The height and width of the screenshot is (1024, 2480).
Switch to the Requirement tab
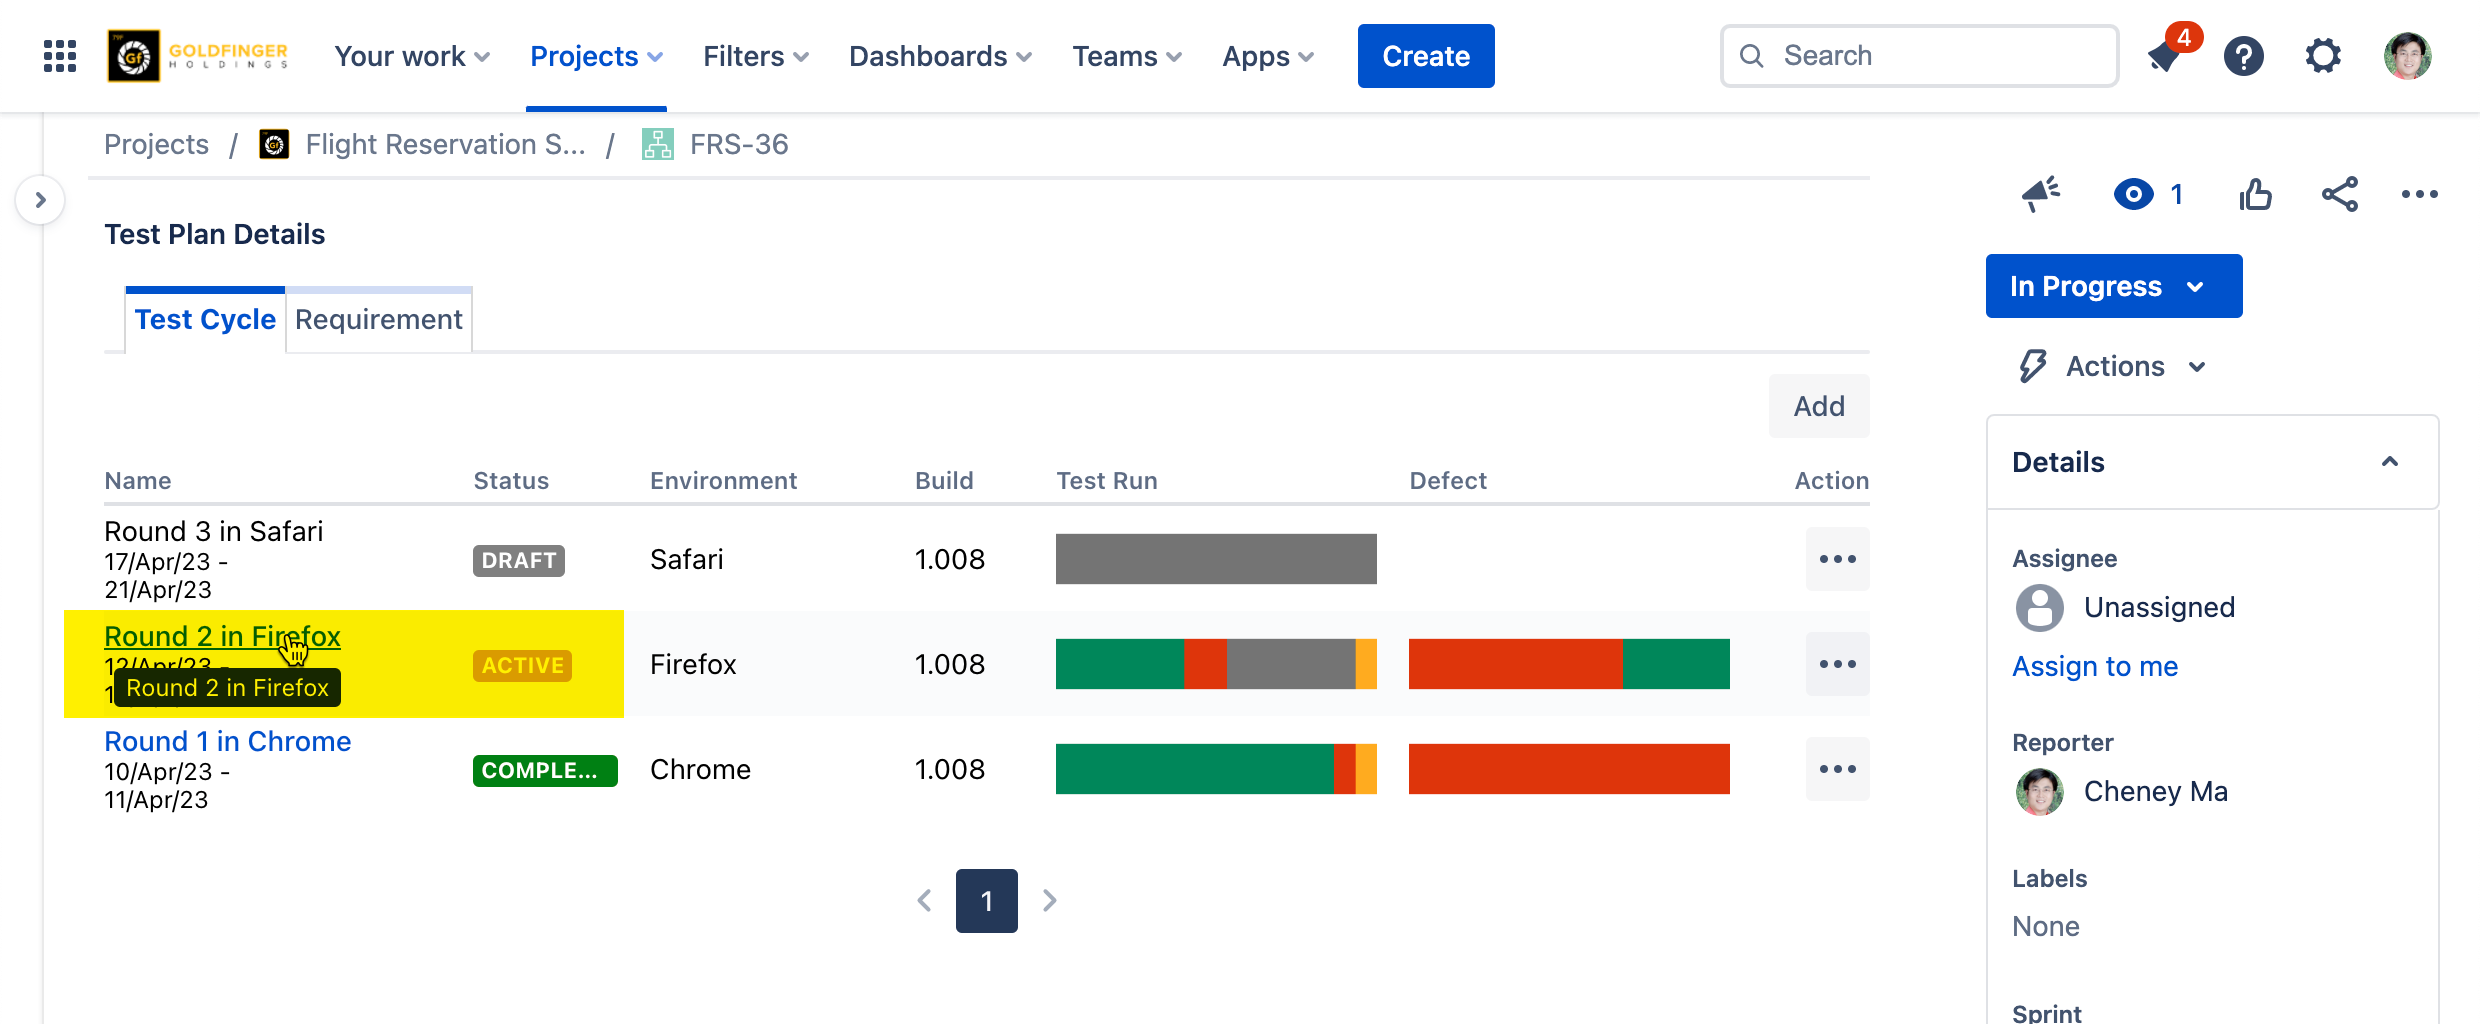point(379,320)
